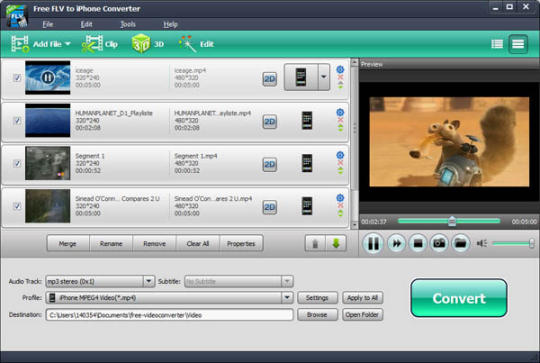Open the Add File dropdown arrow

click(x=68, y=44)
